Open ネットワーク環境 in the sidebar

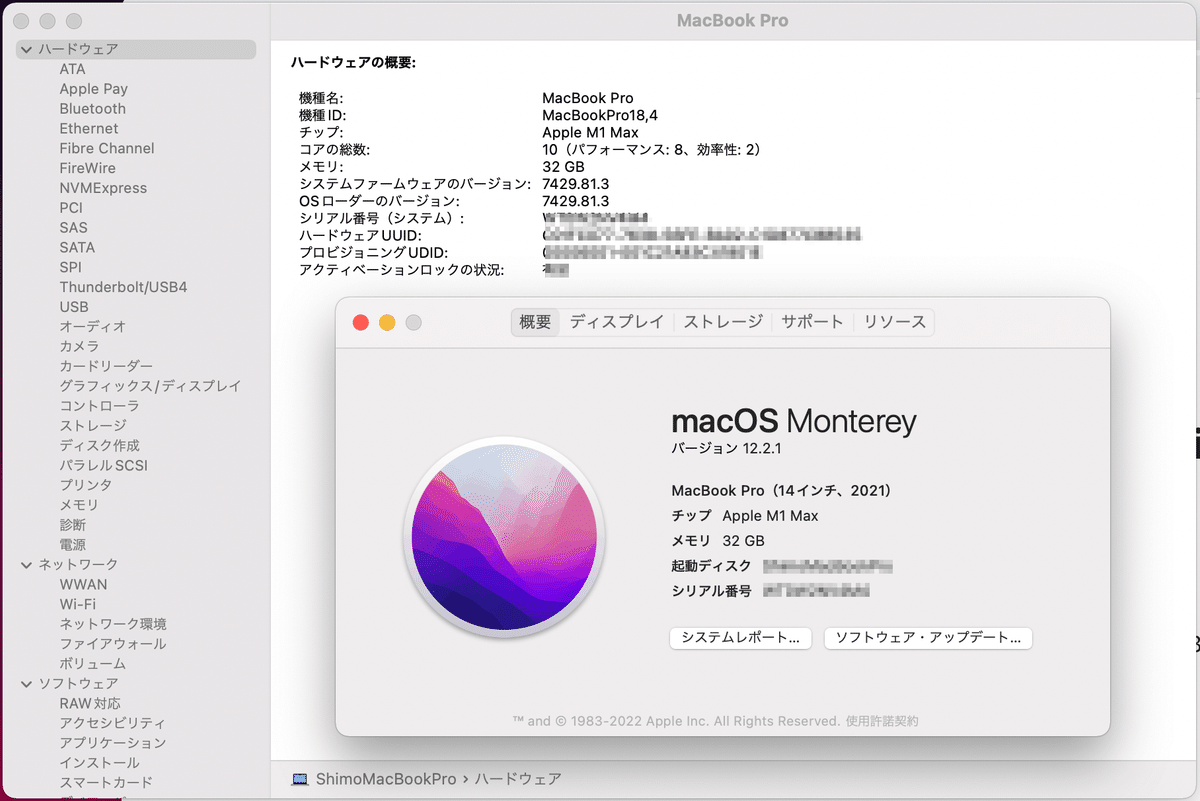point(112,624)
